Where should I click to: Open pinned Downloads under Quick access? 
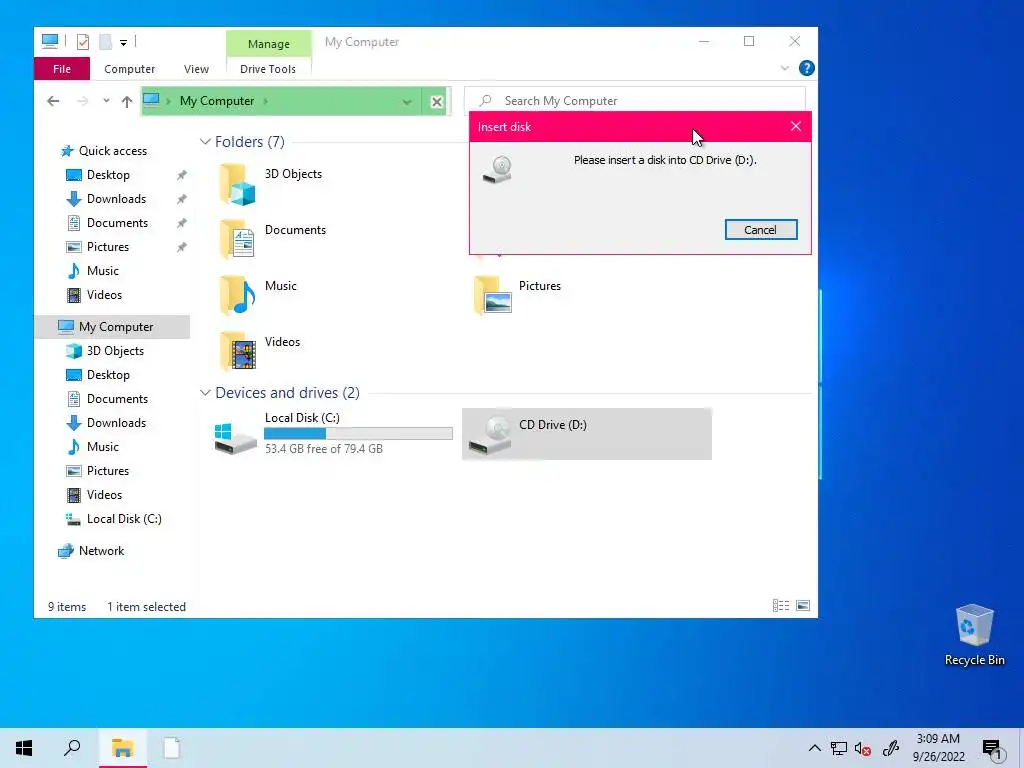116,199
